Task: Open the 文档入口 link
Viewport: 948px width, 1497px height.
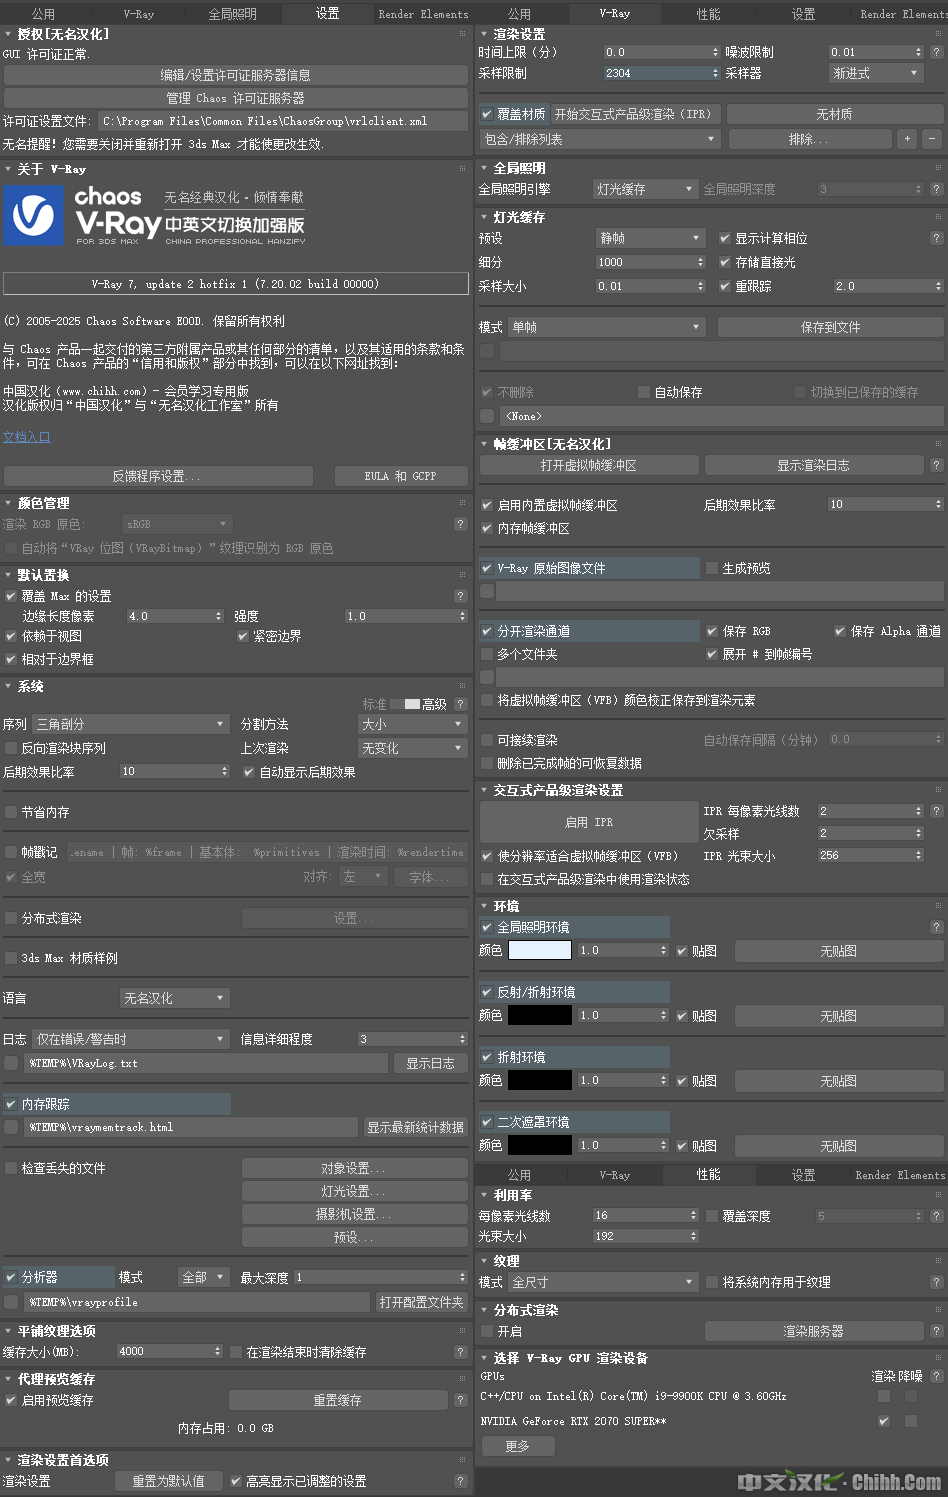Action: click(x=26, y=437)
